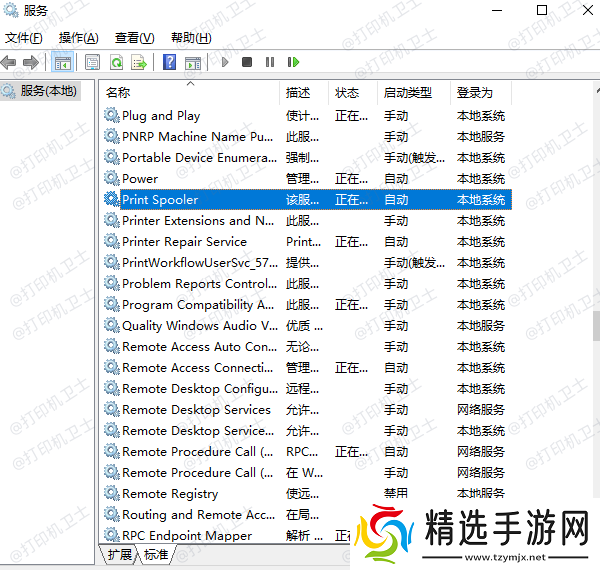
Task: Click the Back arrow in toolbar
Action: click(x=9, y=62)
